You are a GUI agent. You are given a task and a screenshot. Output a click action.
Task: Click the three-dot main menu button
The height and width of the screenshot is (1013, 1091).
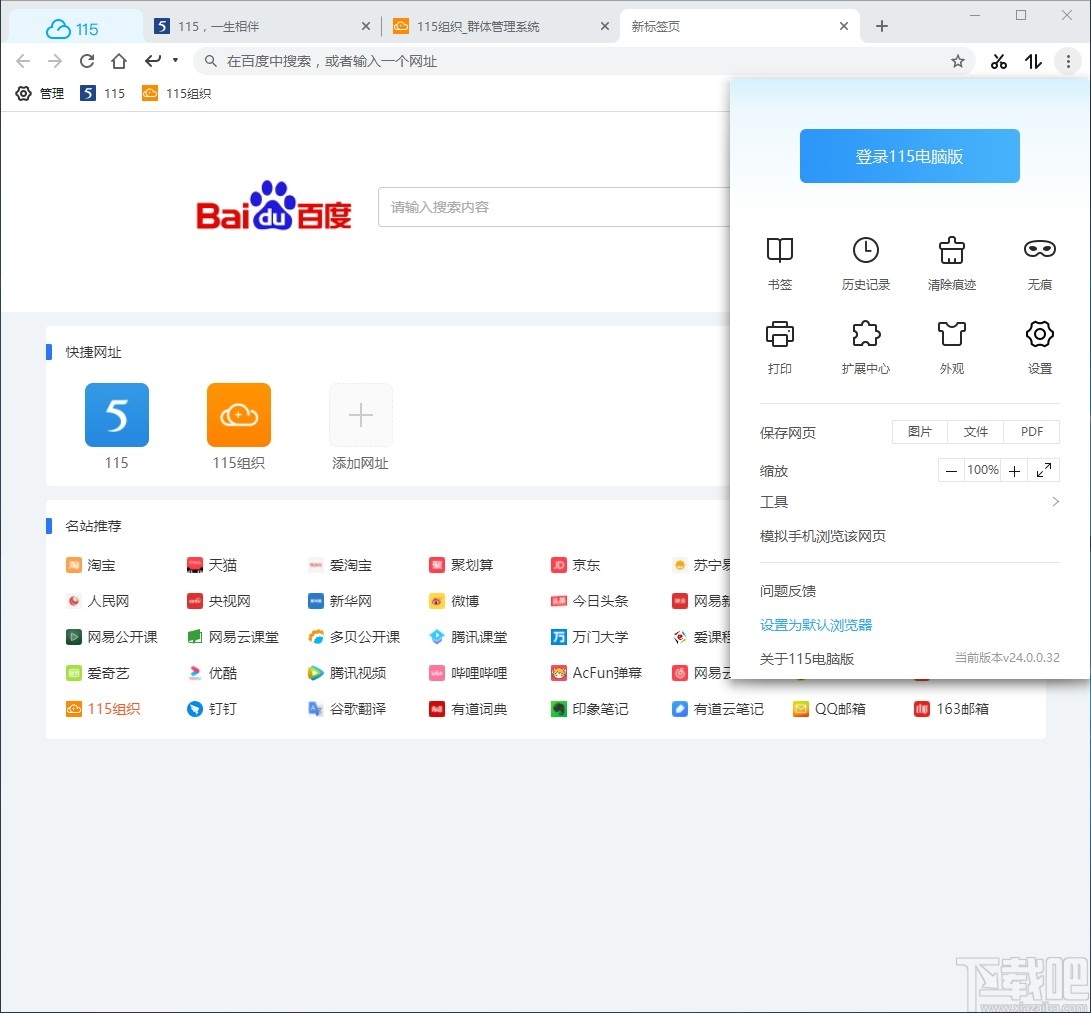pyautogui.click(x=1068, y=61)
